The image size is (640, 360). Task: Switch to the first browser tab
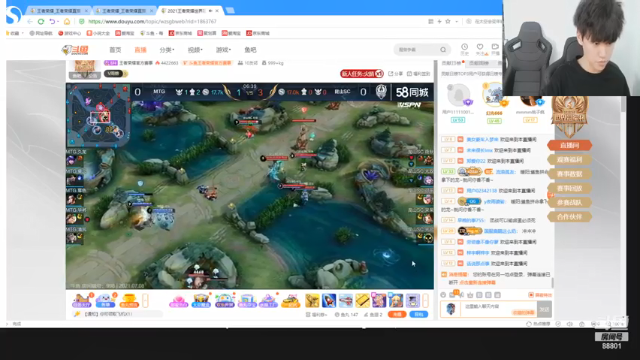pos(58,11)
